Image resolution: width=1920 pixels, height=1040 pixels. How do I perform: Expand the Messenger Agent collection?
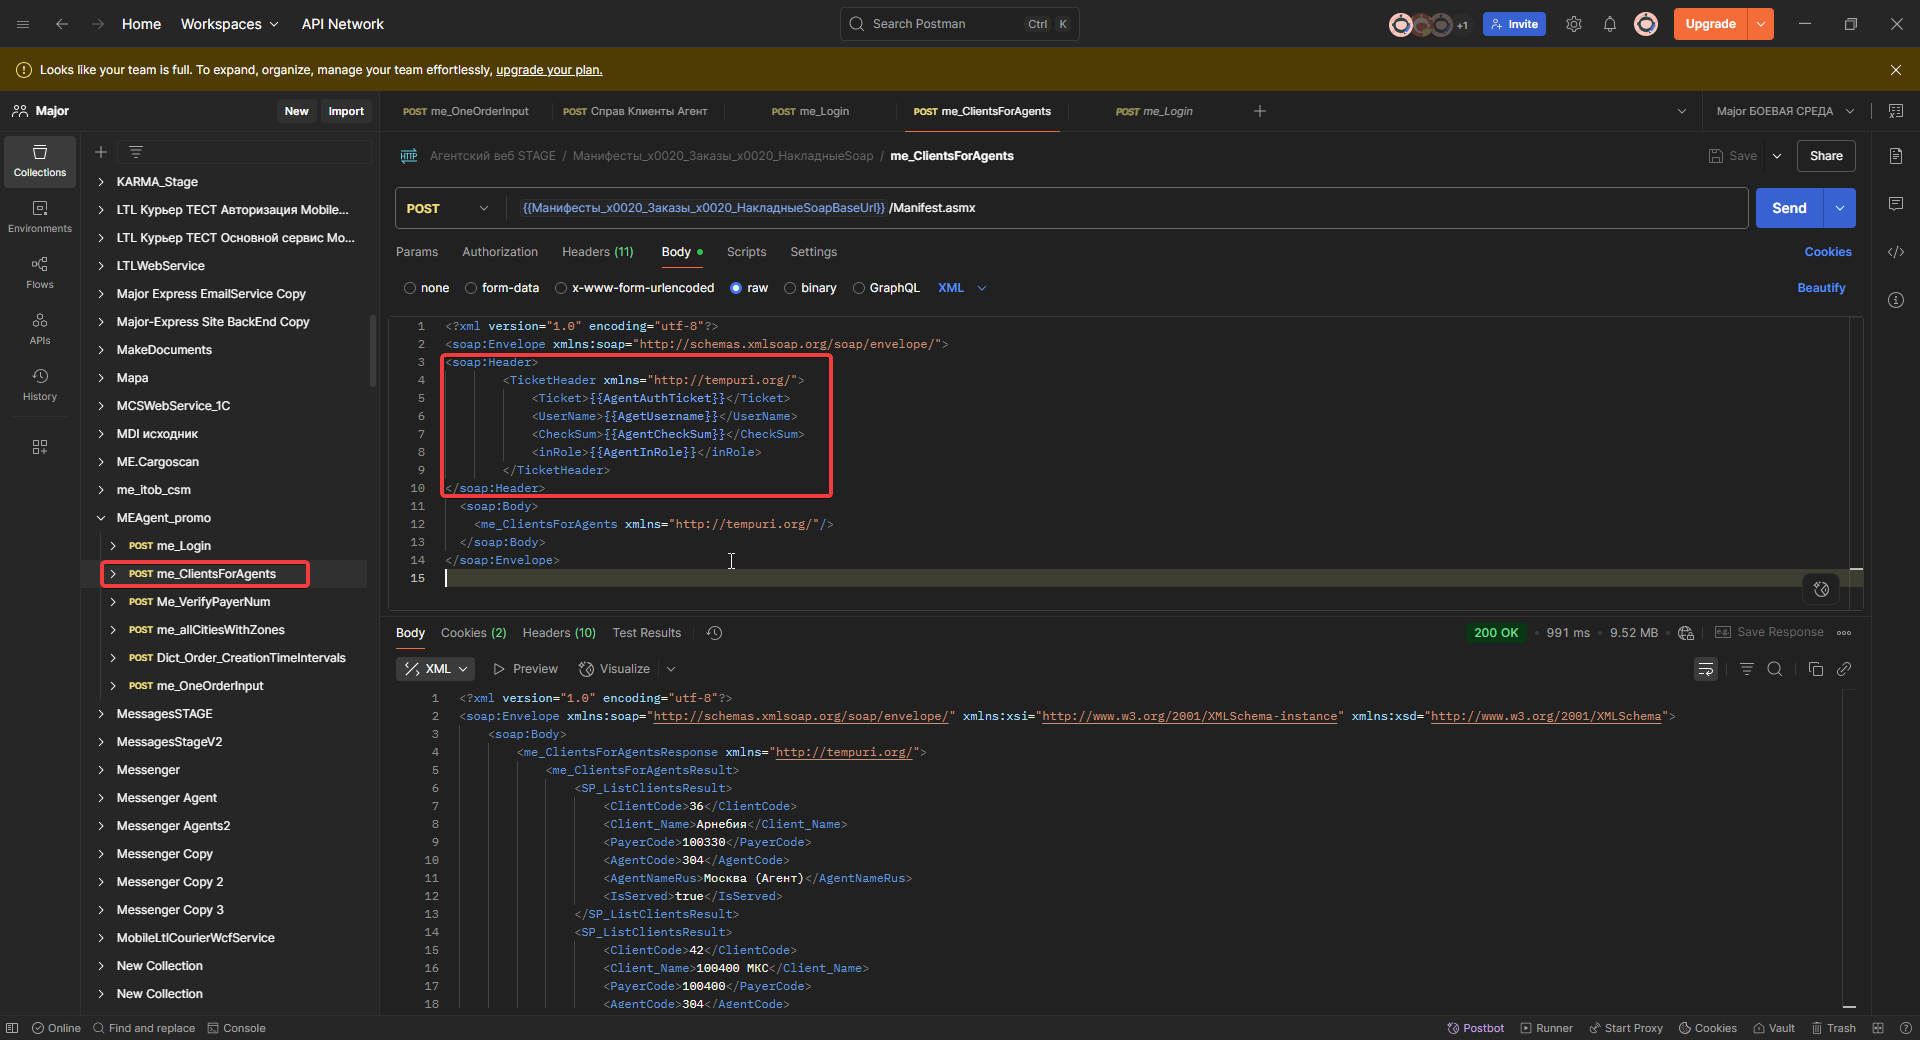101,798
